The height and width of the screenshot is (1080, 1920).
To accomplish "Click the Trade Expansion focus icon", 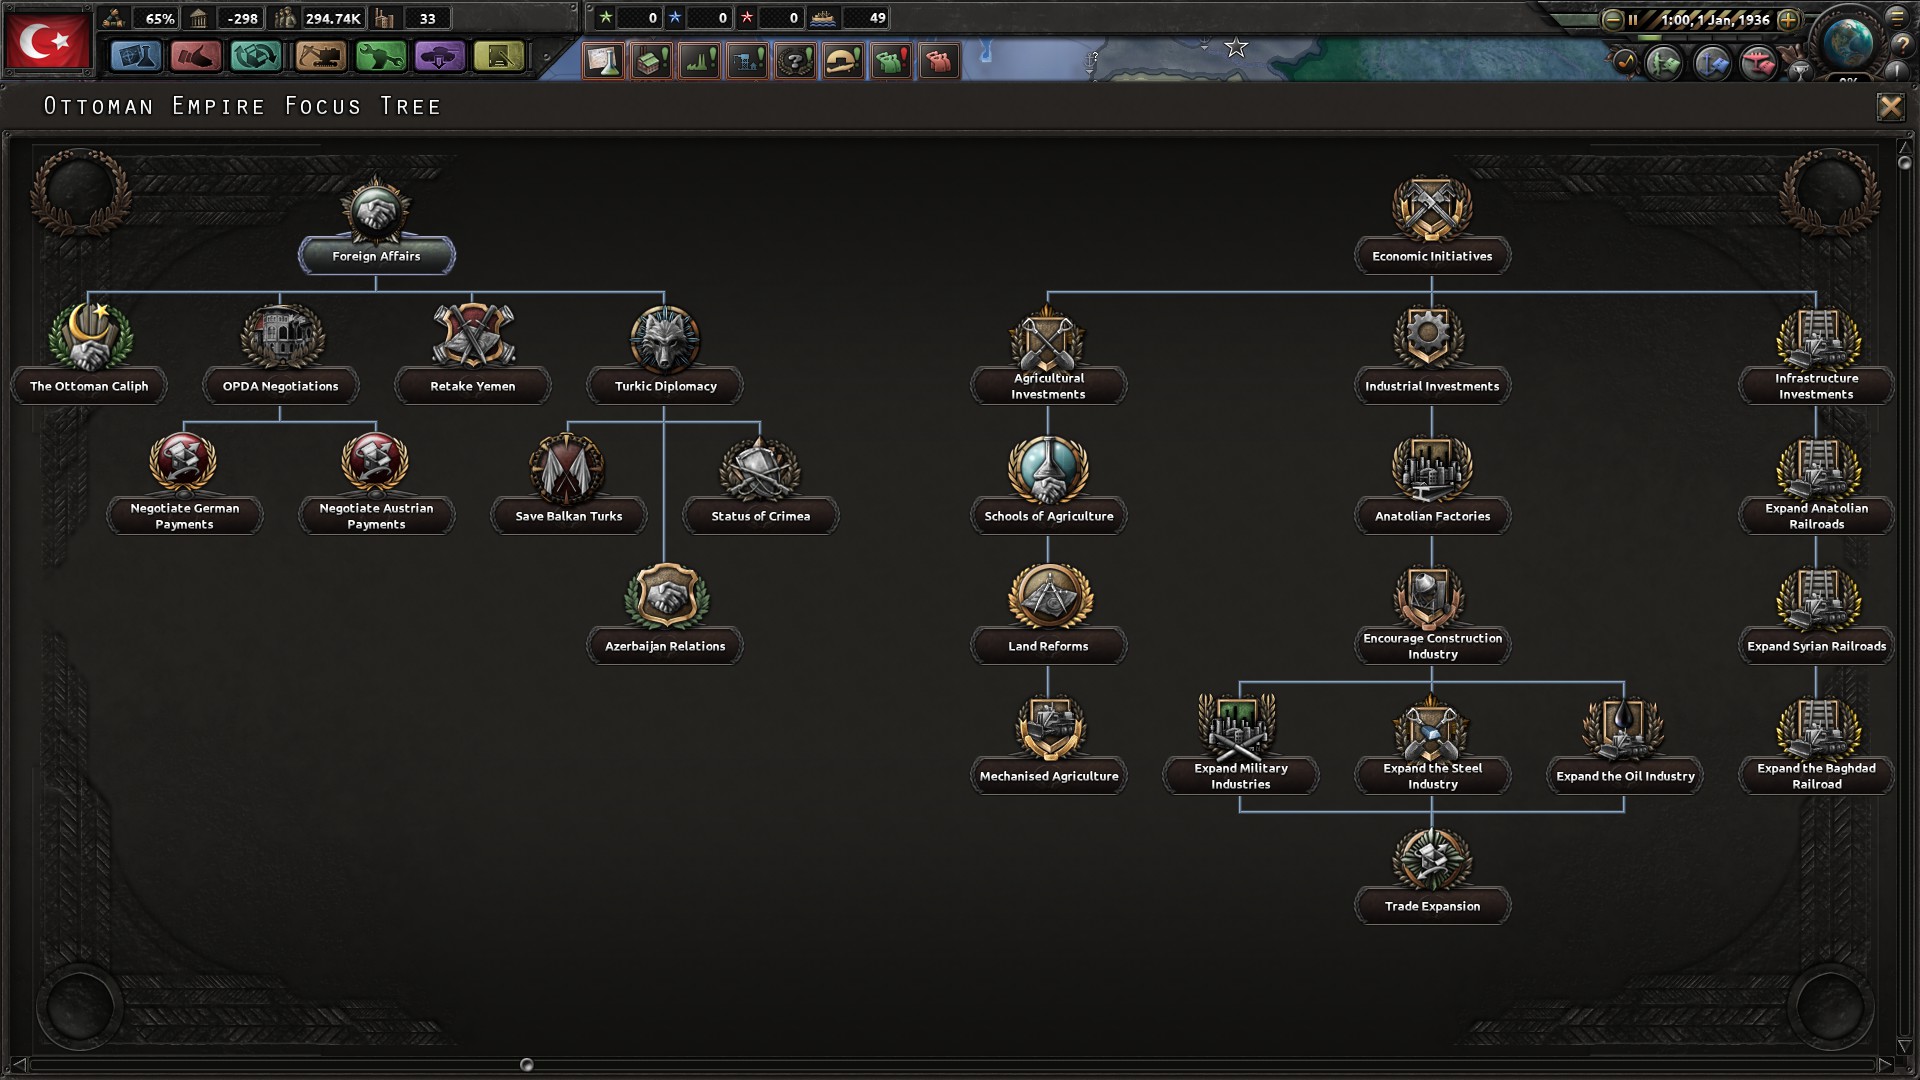I will click(1432, 857).
